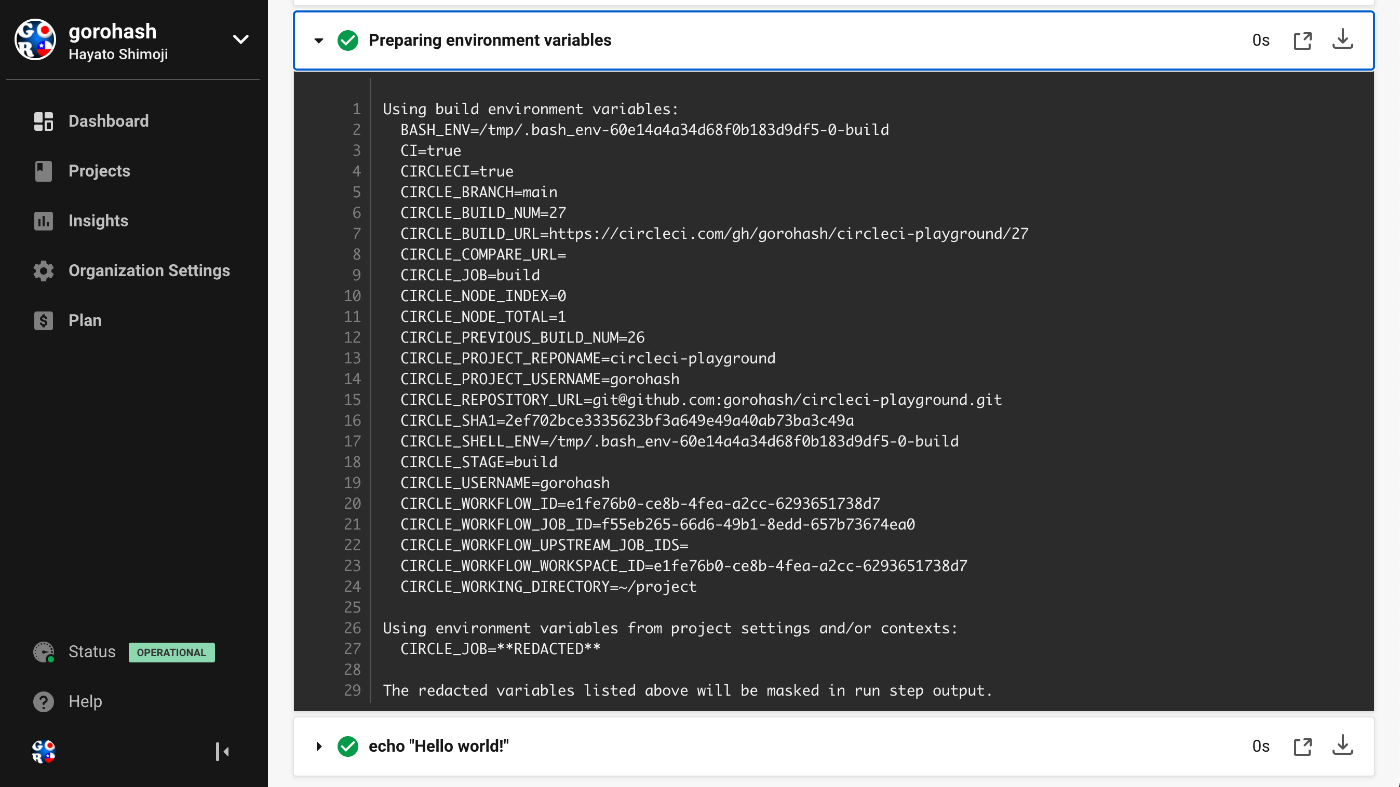Viewport: 1400px width, 787px height.
Task: Click the OPERATIONAL status badge
Action: point(171,653)
